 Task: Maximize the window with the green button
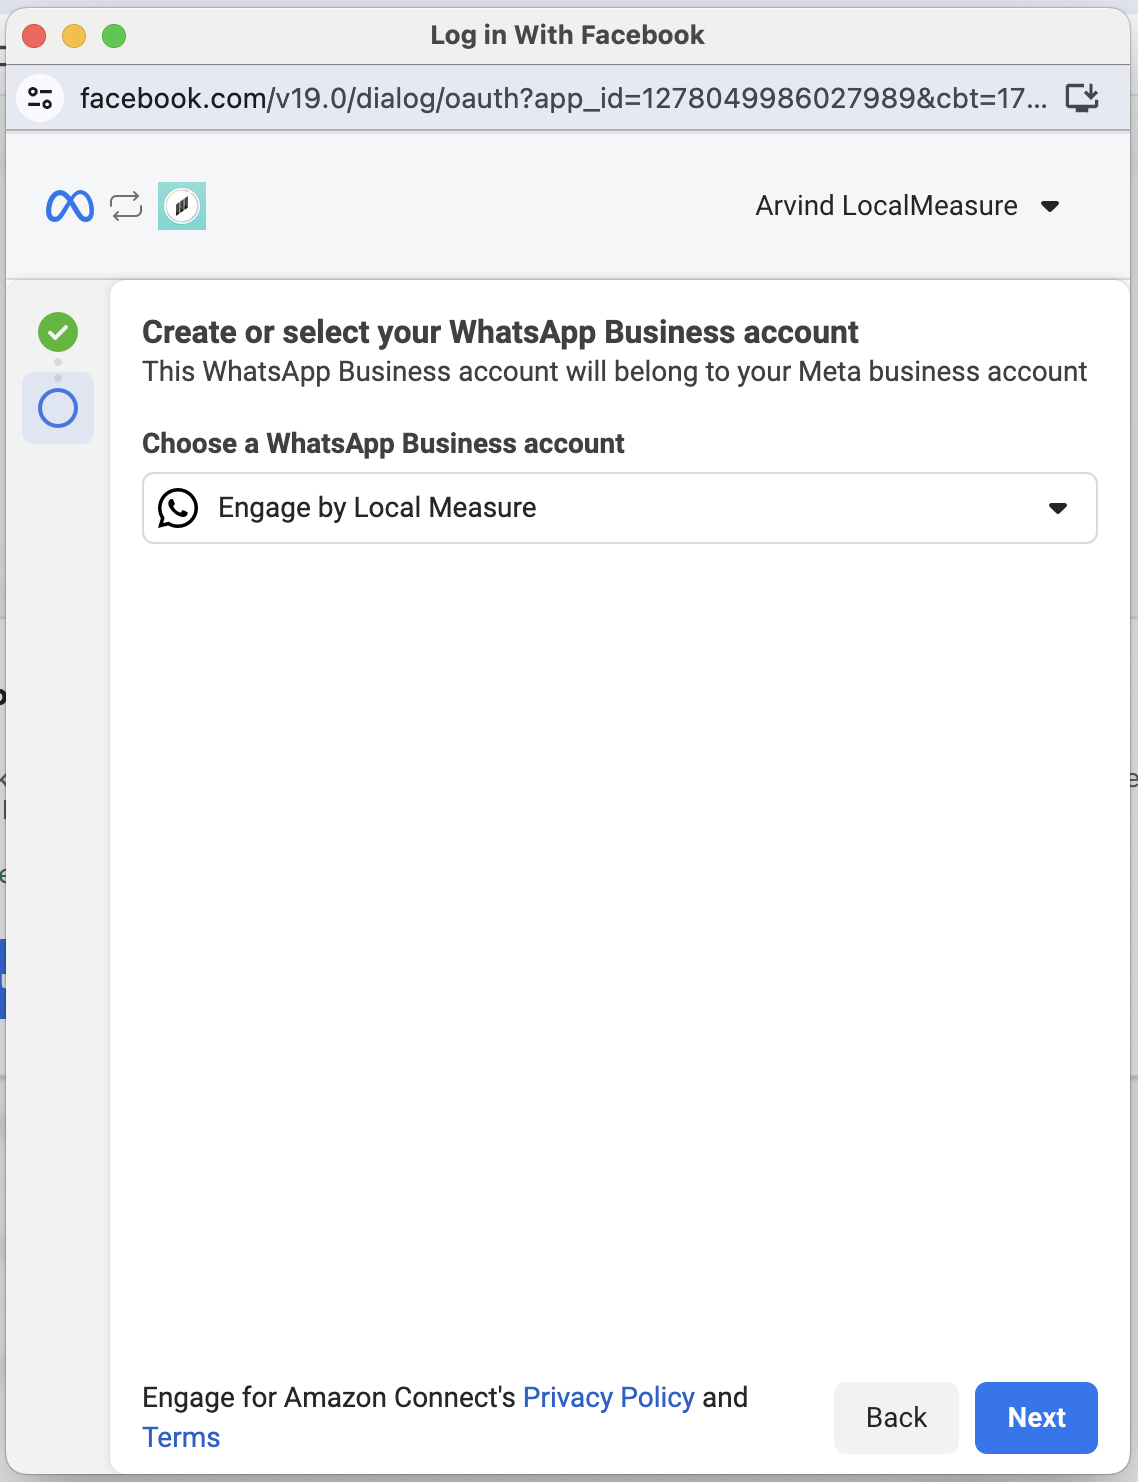(114, 36)
